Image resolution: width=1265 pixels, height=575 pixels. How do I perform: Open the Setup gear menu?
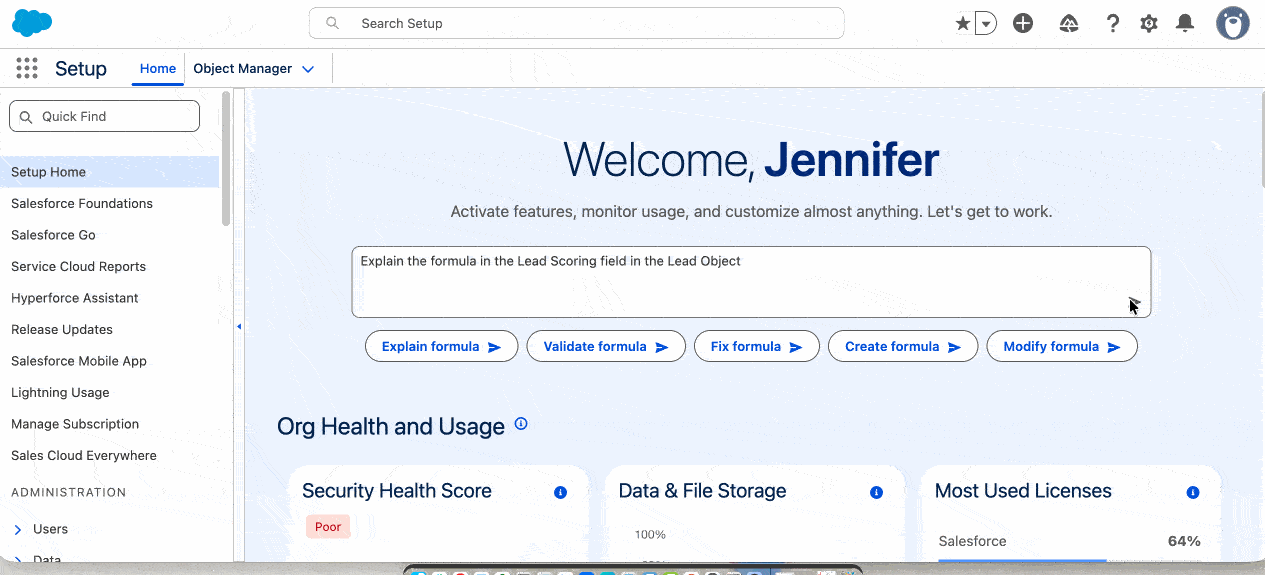coord(1149,23)
